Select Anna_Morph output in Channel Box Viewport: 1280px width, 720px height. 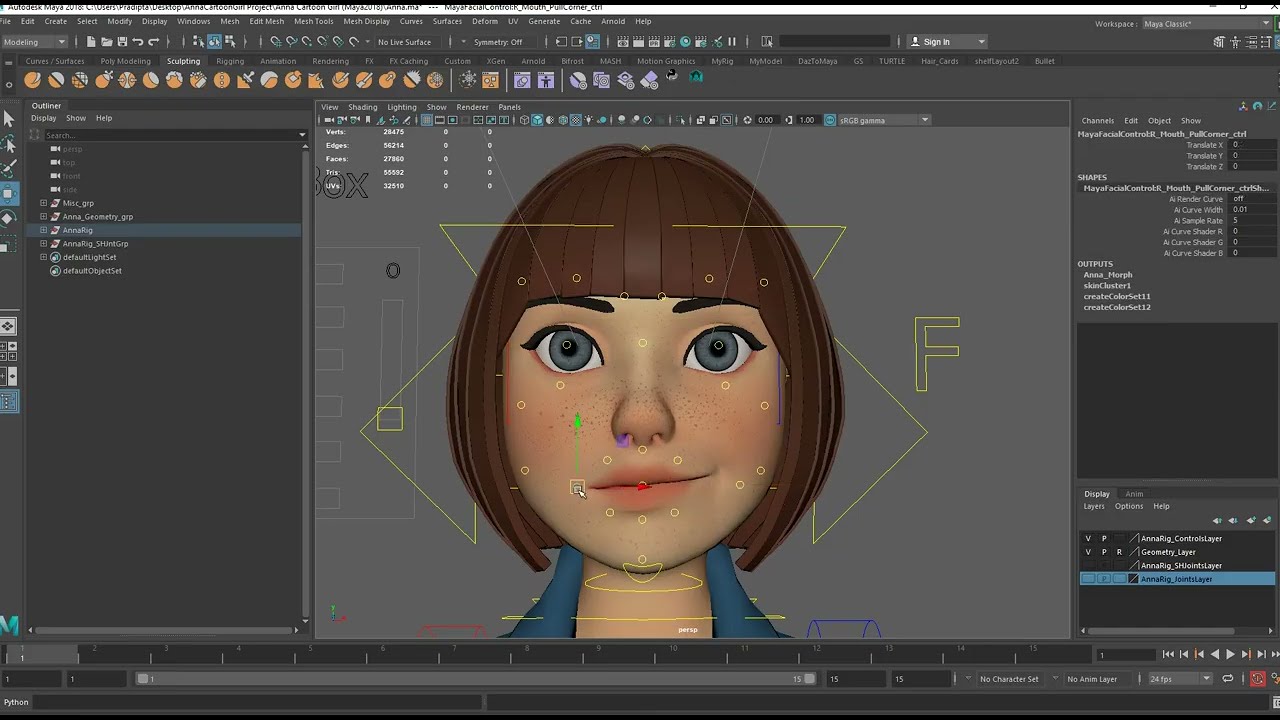click(x=1108, y=275)
